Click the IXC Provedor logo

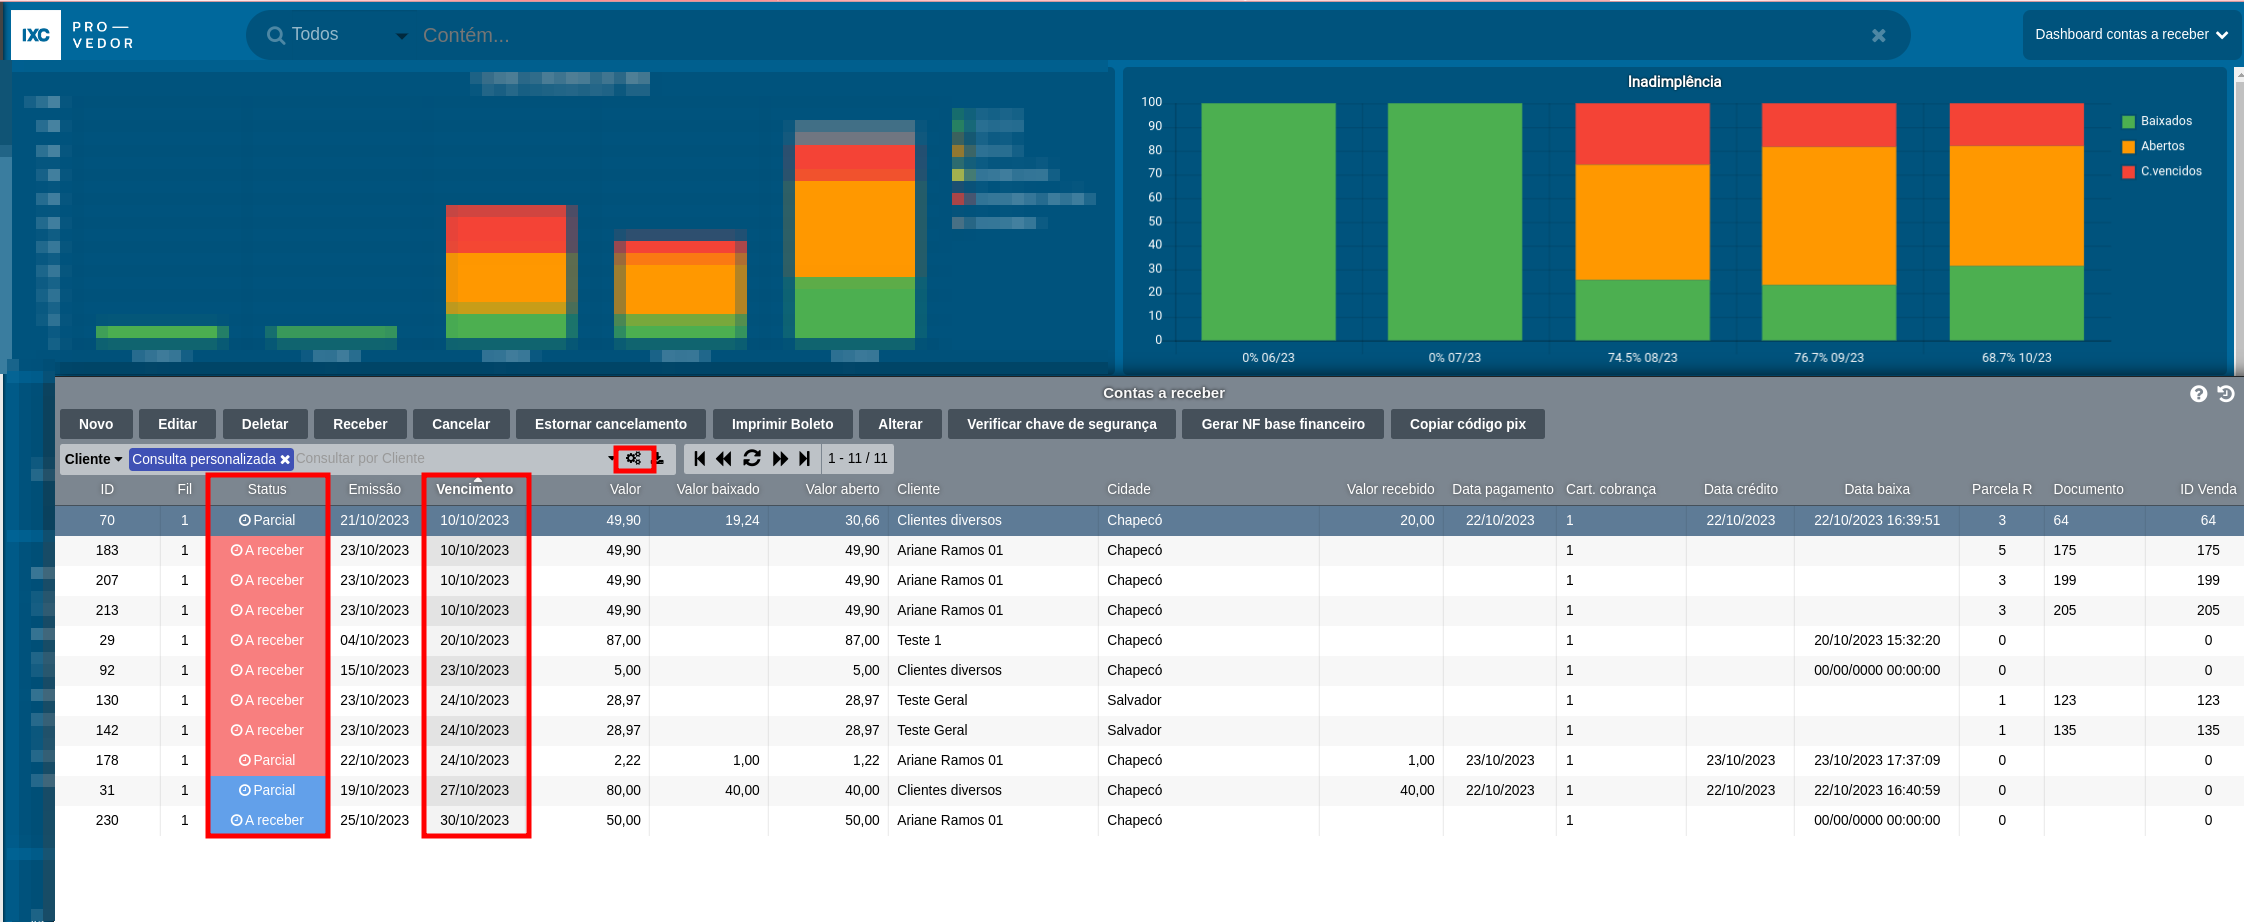tap(73, 35)
